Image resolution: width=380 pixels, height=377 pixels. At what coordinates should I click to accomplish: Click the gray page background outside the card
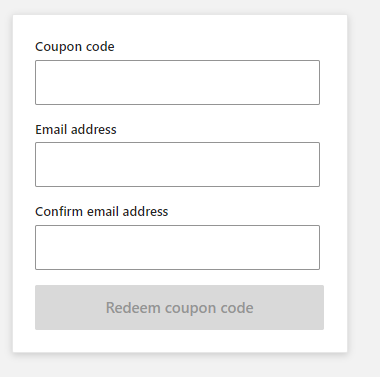pyautogui.click(x=364, y=187)
